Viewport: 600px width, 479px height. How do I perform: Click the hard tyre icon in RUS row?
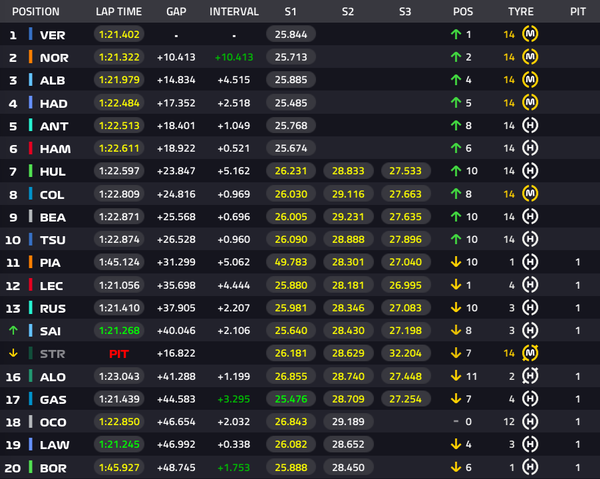pos(530,308)
